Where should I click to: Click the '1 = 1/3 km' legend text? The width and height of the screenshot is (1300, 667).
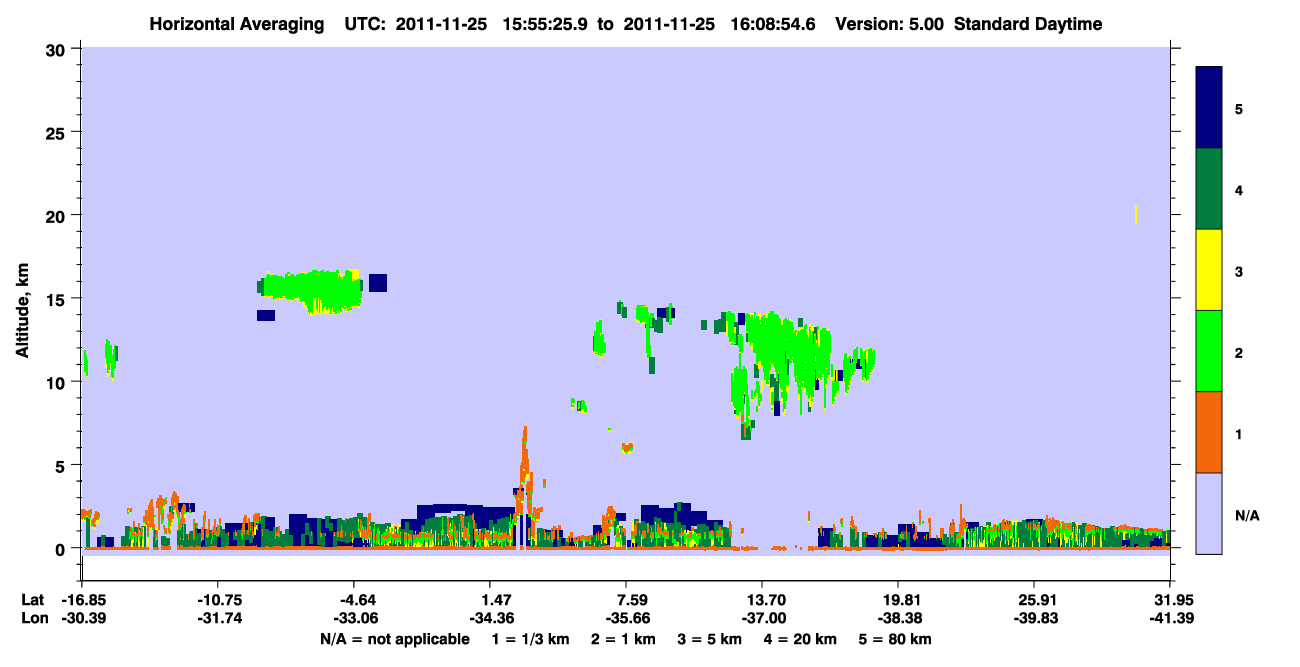[531, 639]
